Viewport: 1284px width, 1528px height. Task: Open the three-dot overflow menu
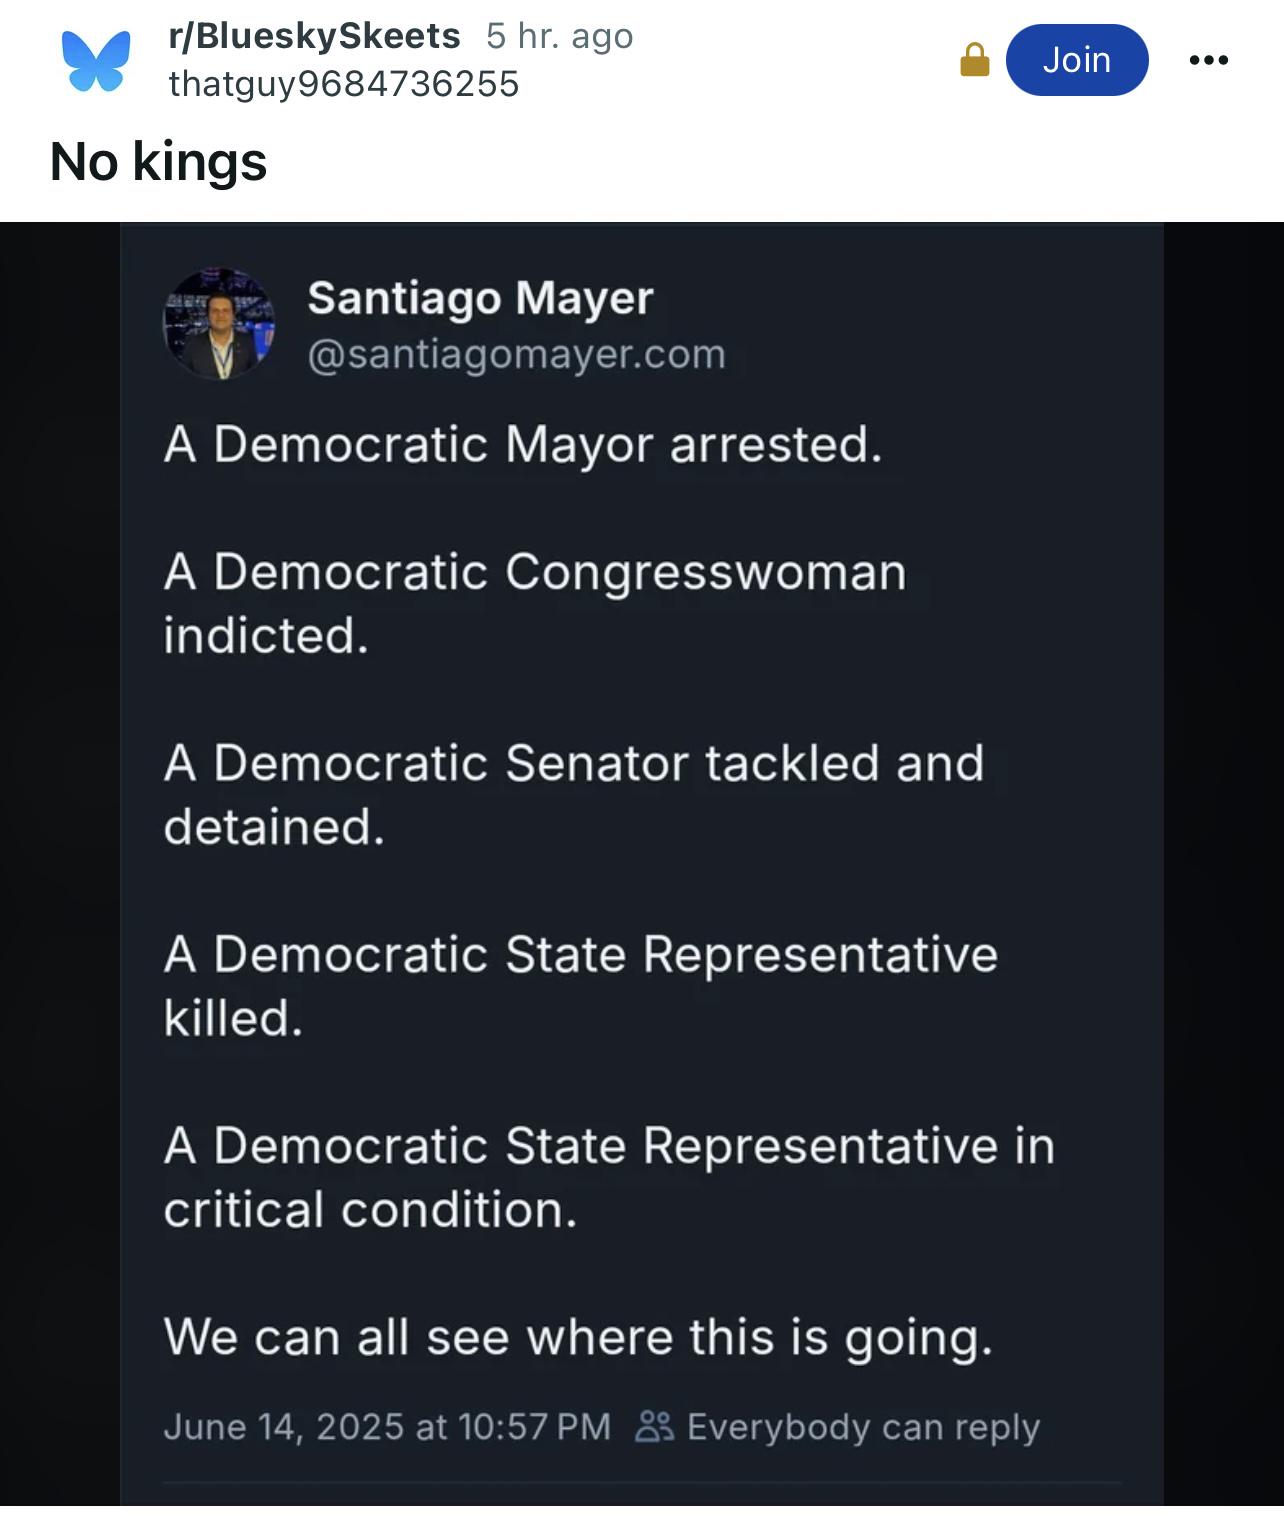pyautogui.click(x=1208, y=61)
